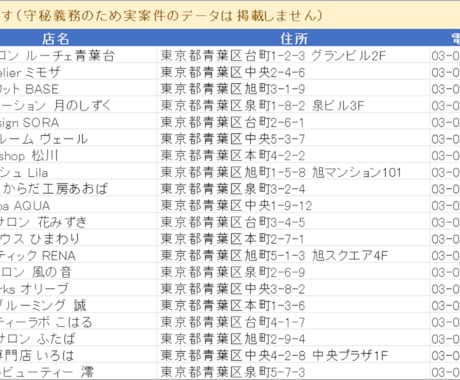Select the shop name cell Lila

click(78, 172)
